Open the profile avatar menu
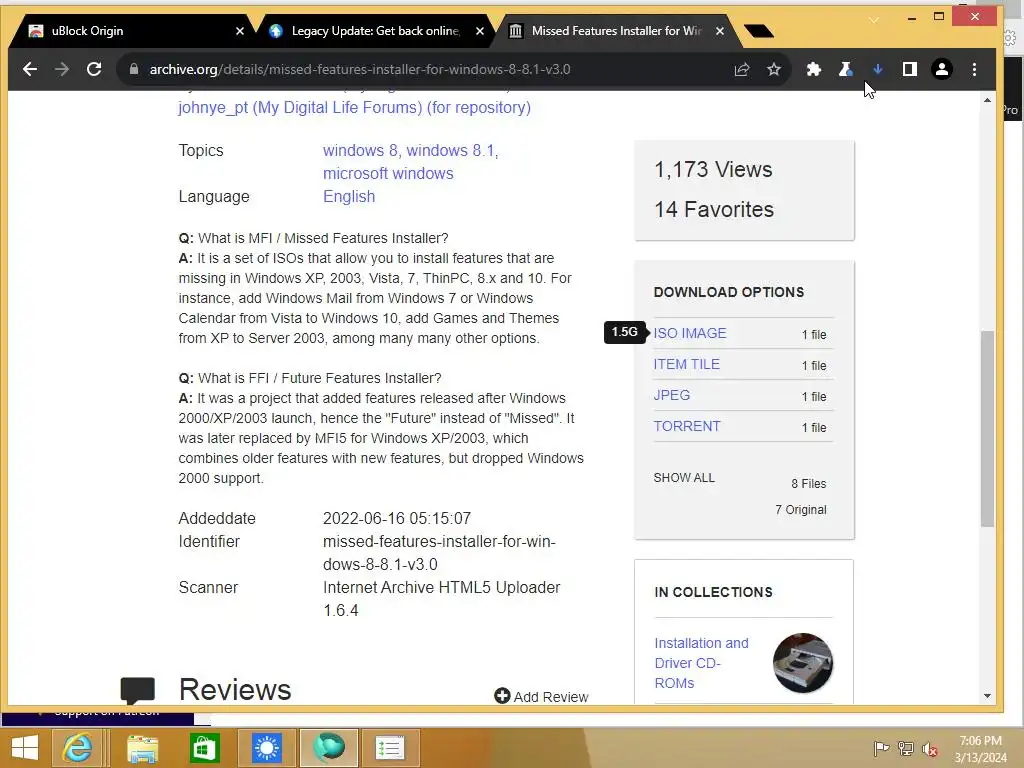The height and width of the screenshot is (768, 1024). (x=942, y=69)
